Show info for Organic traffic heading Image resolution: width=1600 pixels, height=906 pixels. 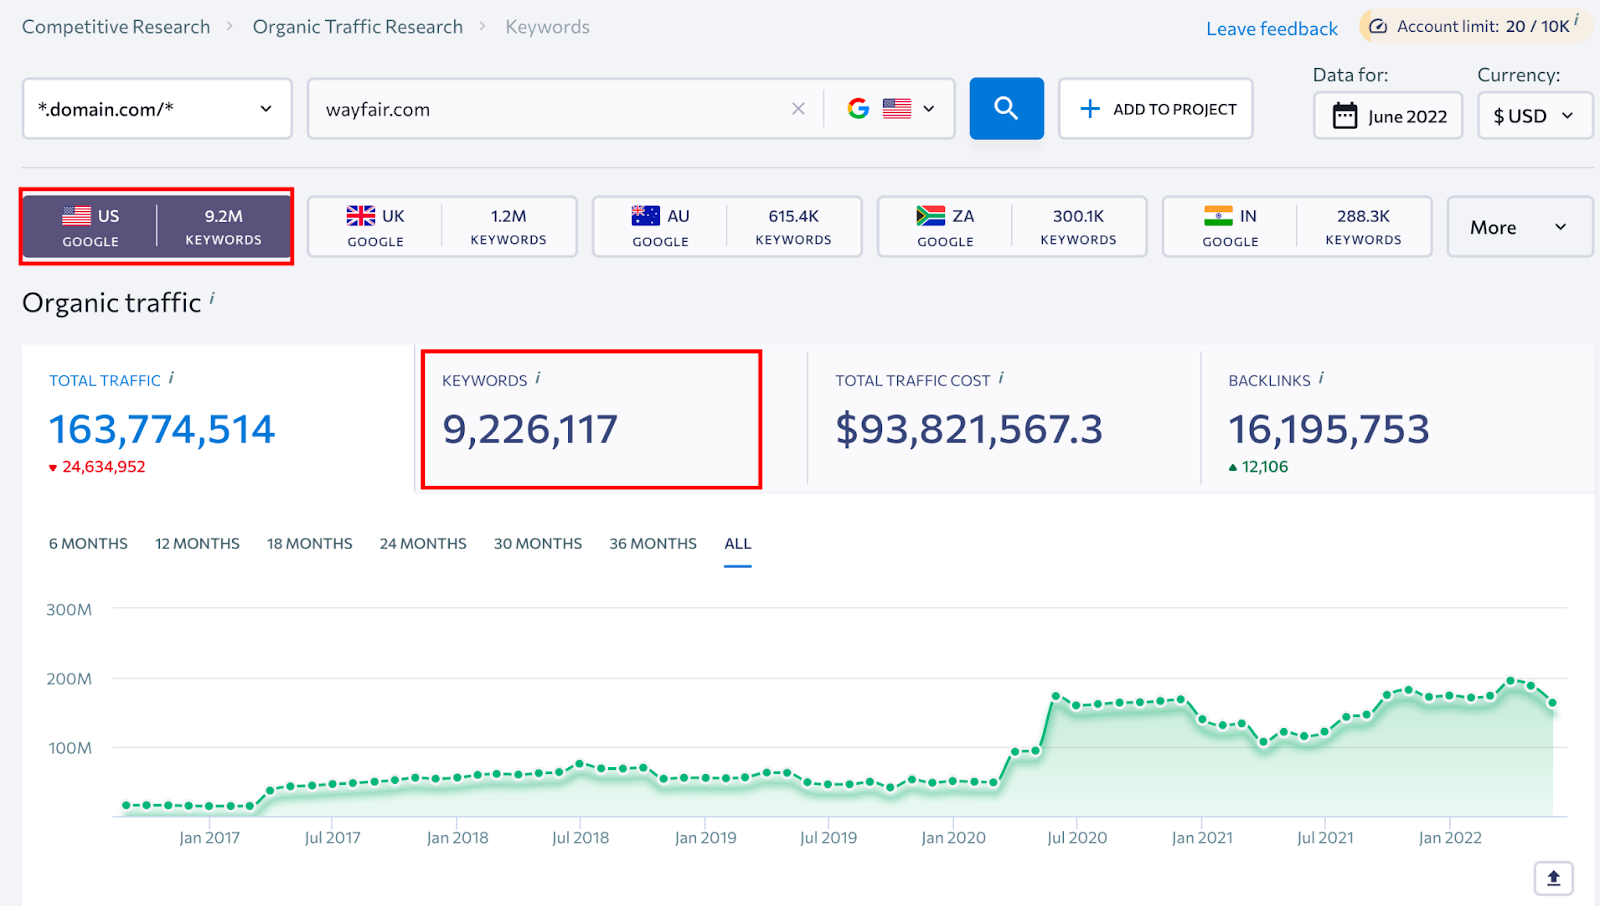[212, 298]
